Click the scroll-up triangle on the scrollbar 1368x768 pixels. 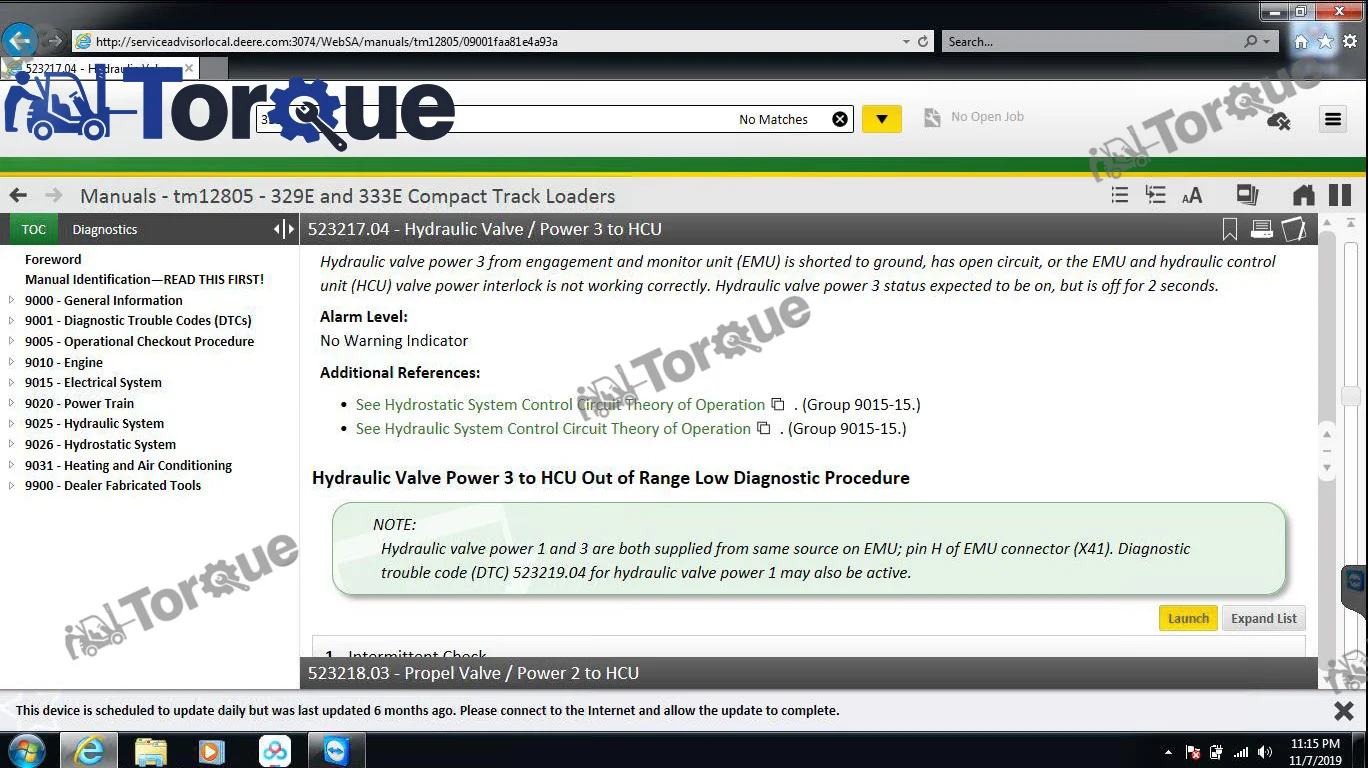(x=1327, y=222)
